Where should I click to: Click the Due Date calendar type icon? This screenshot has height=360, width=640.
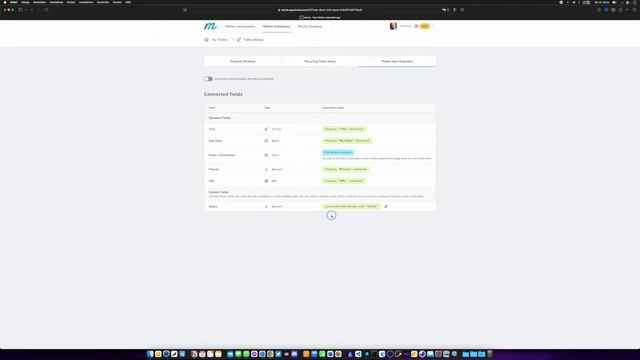266,141
